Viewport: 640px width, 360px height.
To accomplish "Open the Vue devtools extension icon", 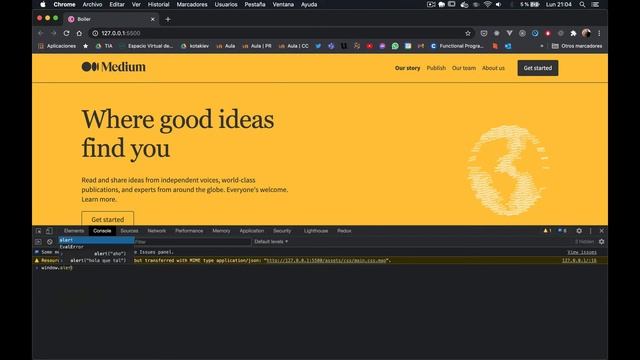I will click(509, 33).
